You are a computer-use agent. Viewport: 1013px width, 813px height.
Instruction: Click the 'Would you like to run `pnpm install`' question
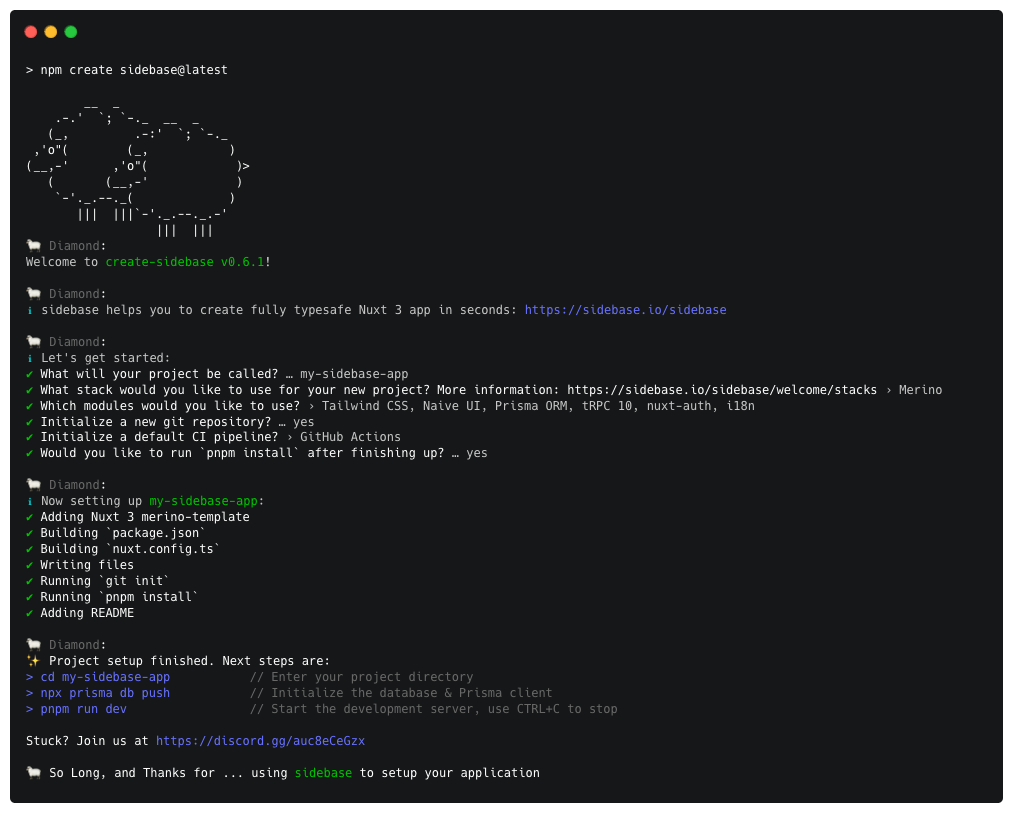point(242,454)
